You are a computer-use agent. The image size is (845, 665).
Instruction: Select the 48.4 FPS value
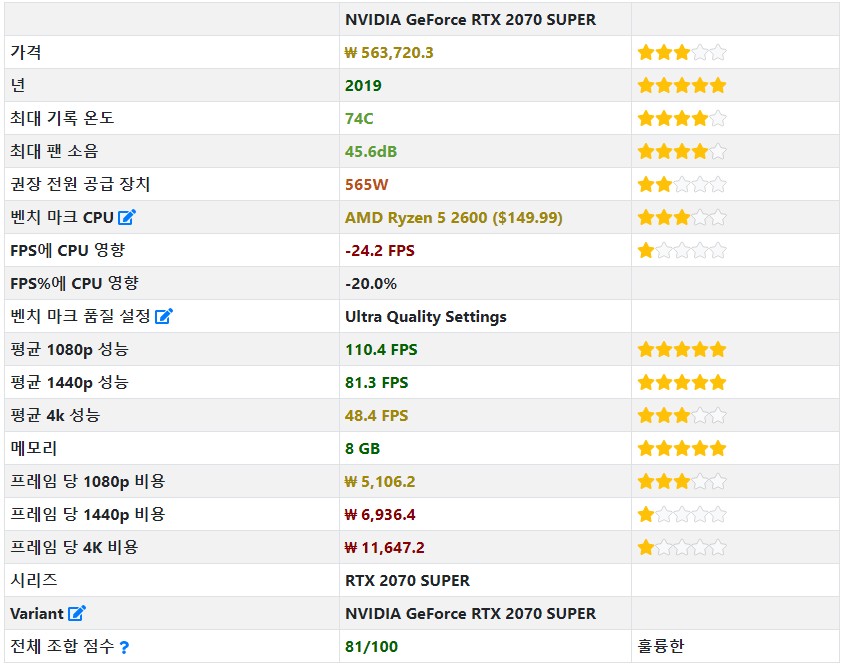(377, 415)
